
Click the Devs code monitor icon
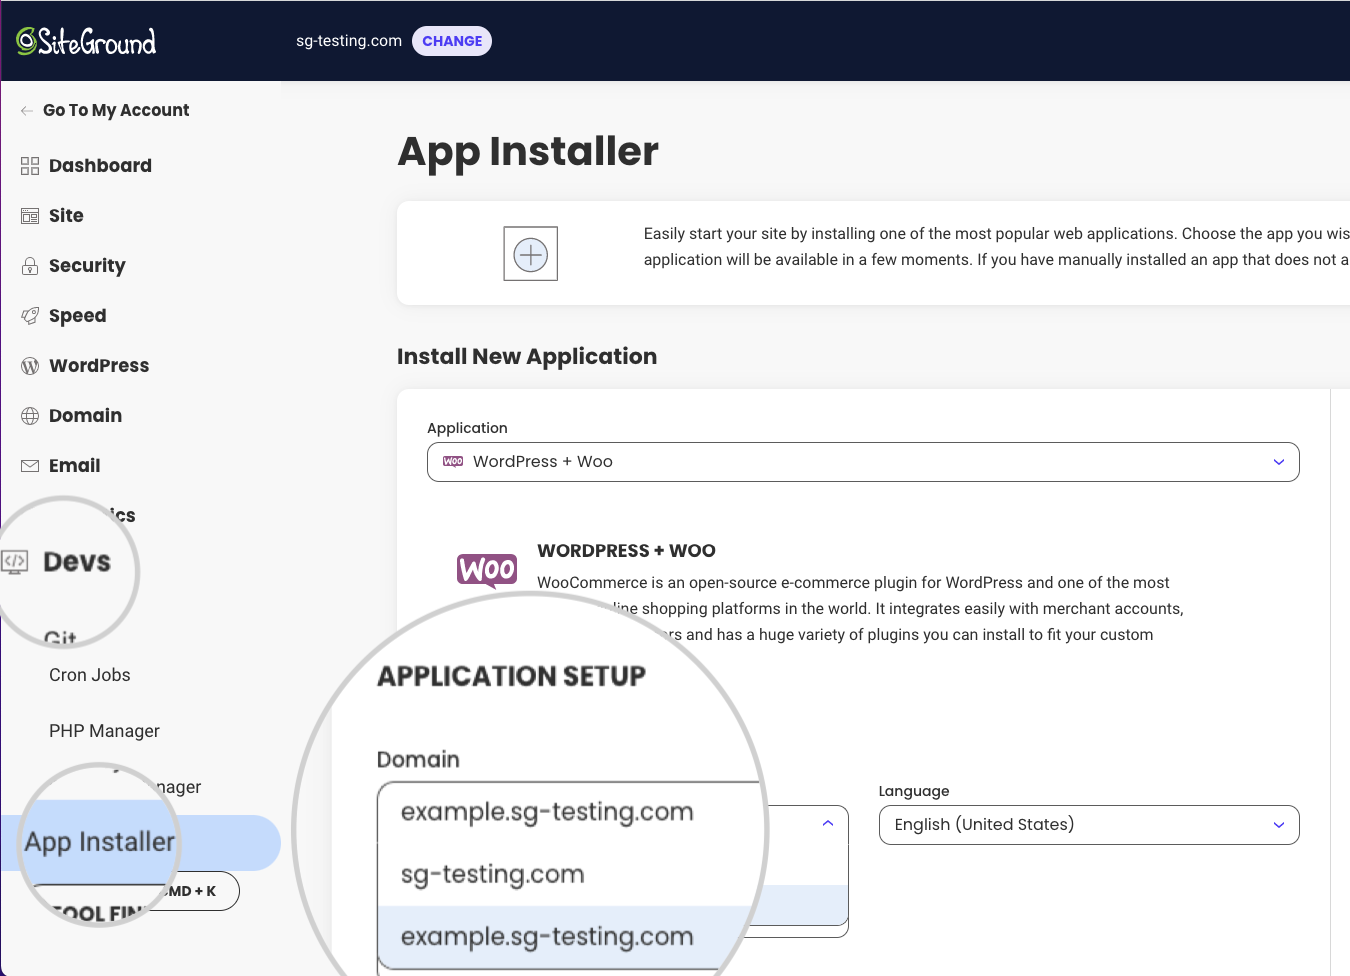click(15, 562)
